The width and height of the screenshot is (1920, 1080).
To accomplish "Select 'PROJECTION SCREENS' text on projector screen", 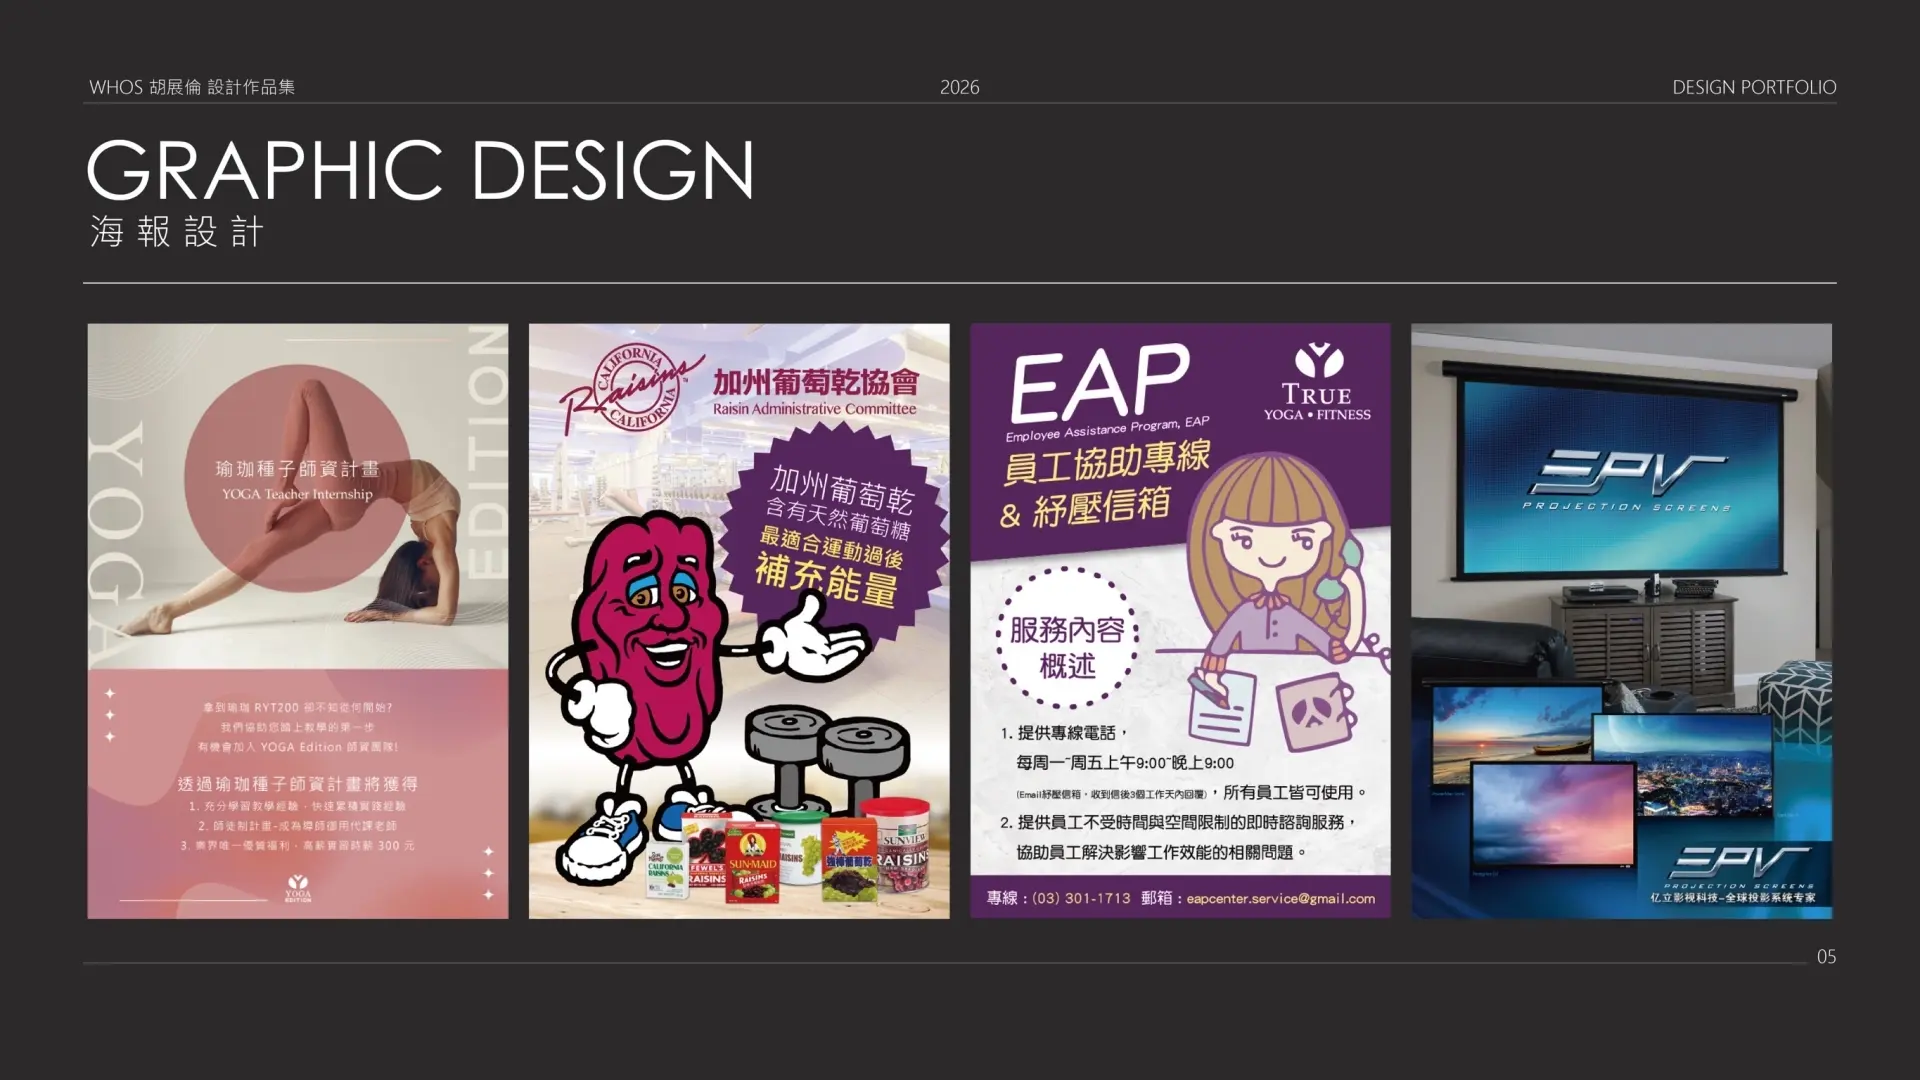I will click(x=1627, y=507).
